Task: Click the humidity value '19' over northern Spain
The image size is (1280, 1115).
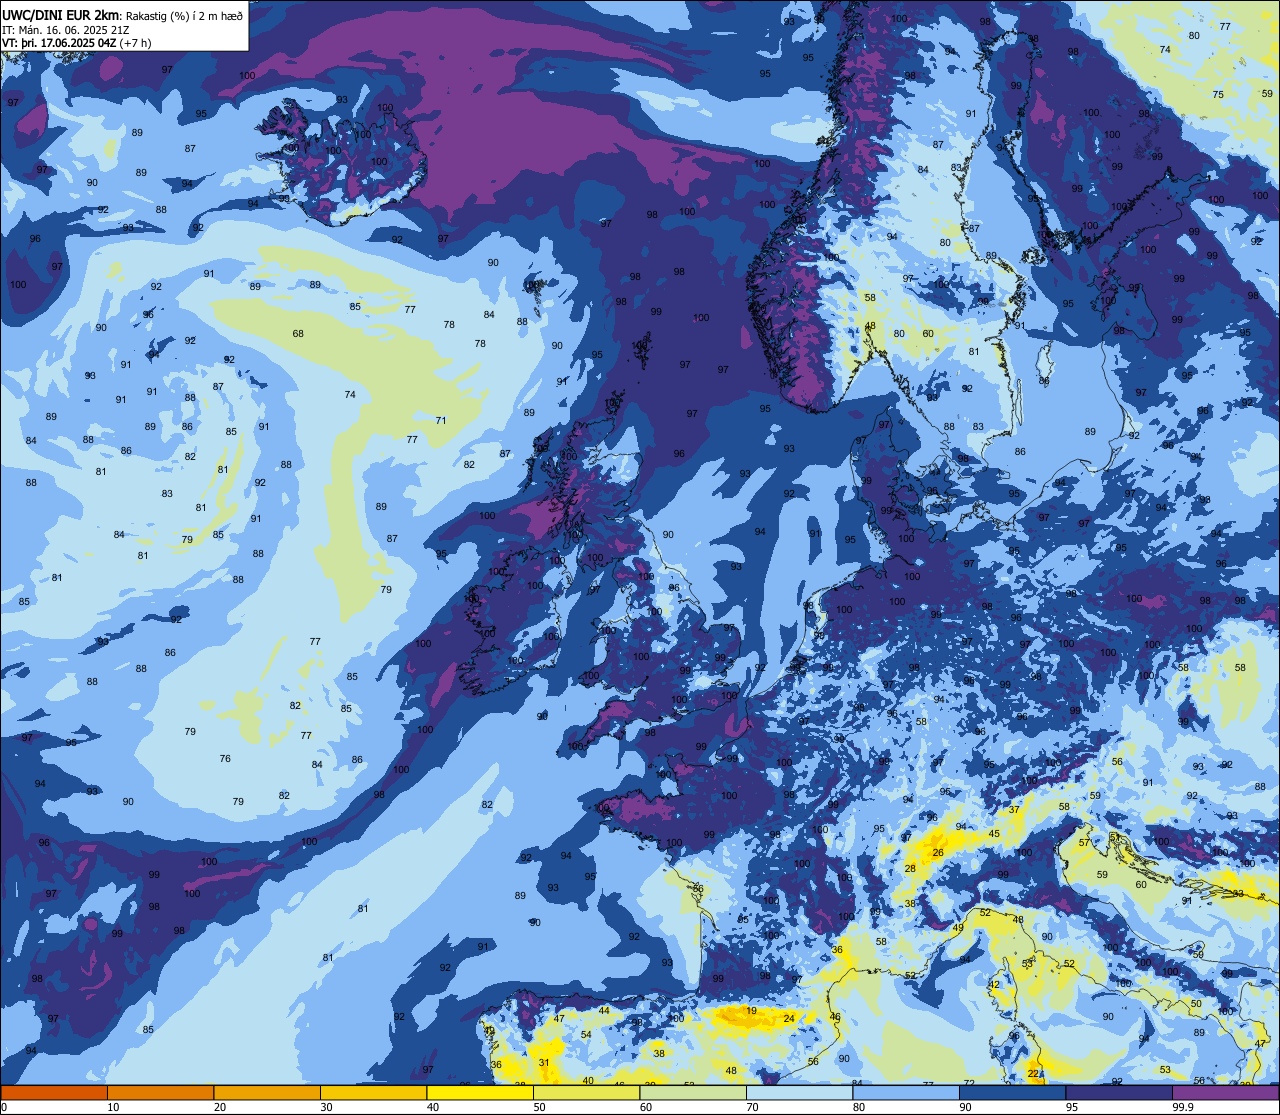Action: 751,1011
